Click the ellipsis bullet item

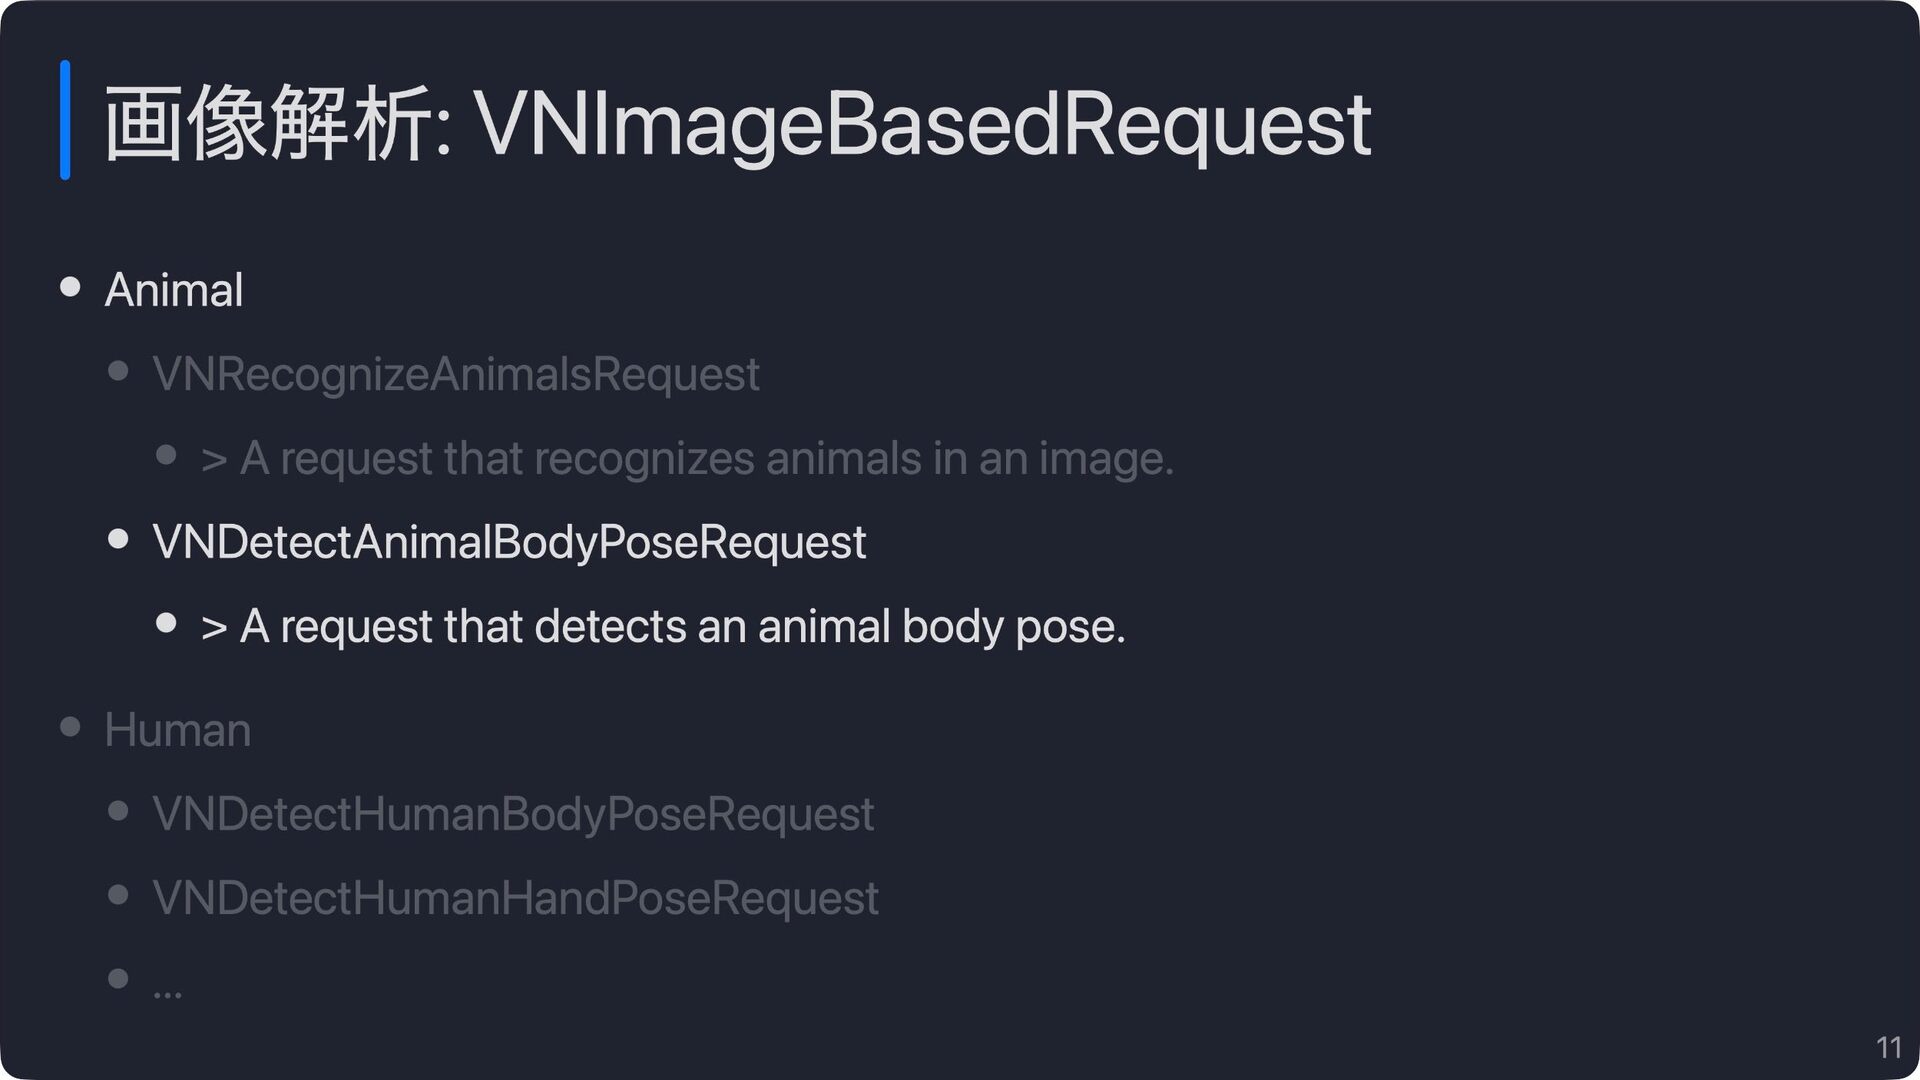[x=167, y=993]
